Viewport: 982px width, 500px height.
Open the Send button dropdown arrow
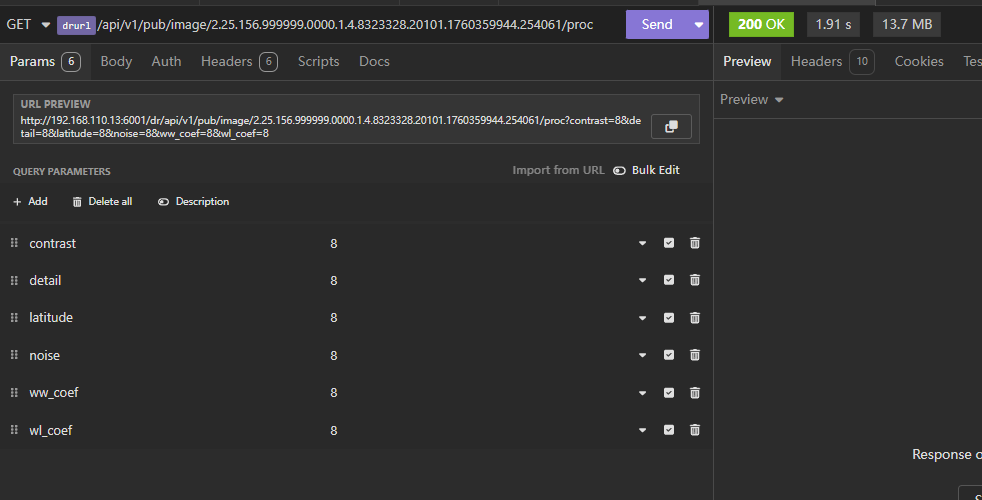(x=698, y=24)
